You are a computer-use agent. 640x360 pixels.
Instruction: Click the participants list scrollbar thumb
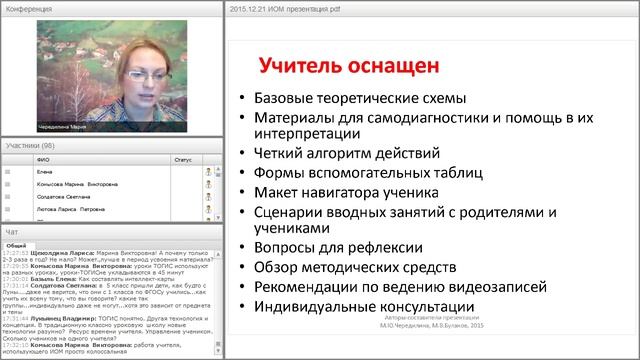pos(218,174)
